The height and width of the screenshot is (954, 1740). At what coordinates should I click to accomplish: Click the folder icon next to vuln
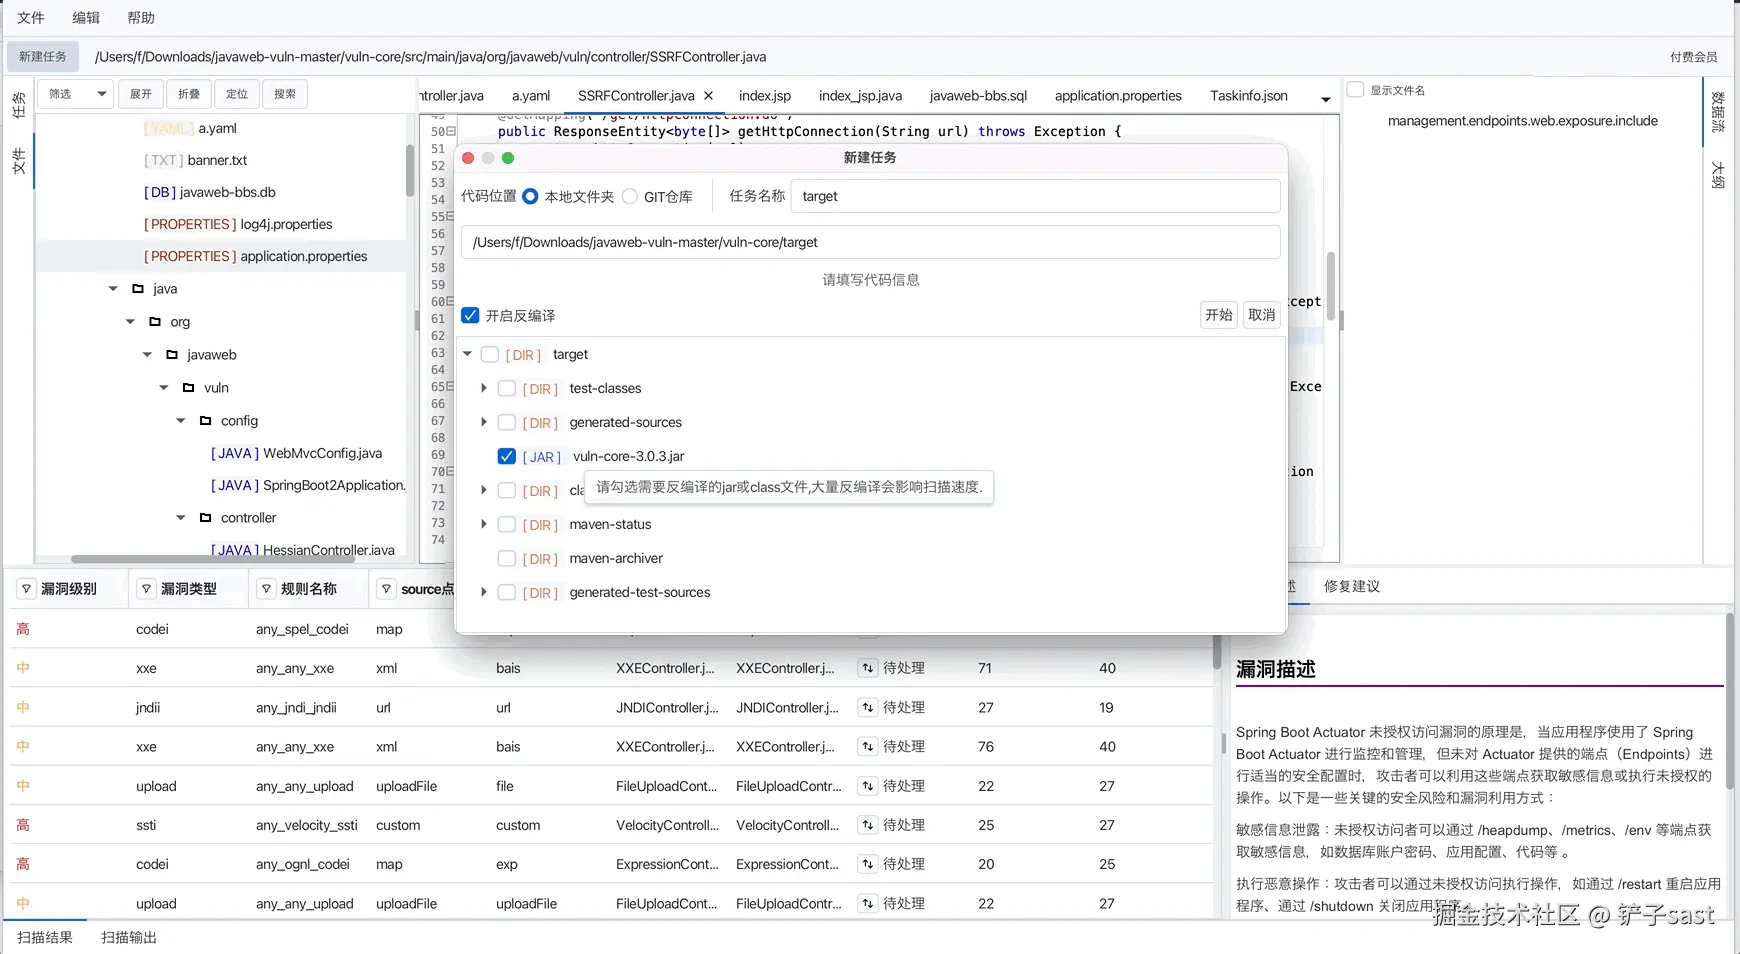coord(189,388)
